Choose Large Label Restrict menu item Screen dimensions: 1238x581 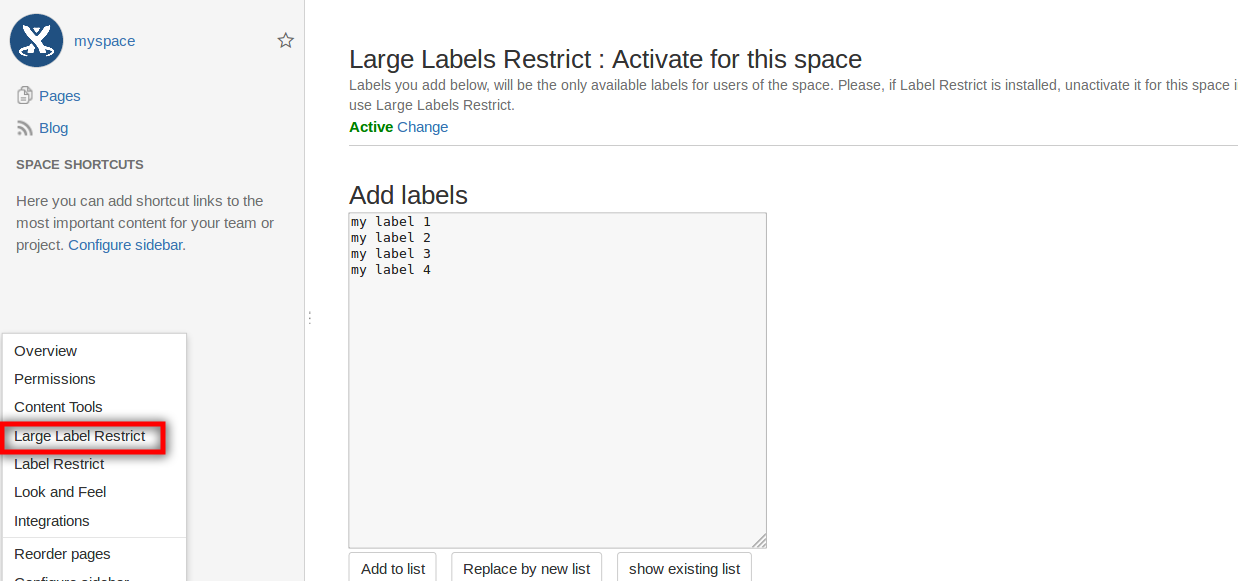(80, 436)
